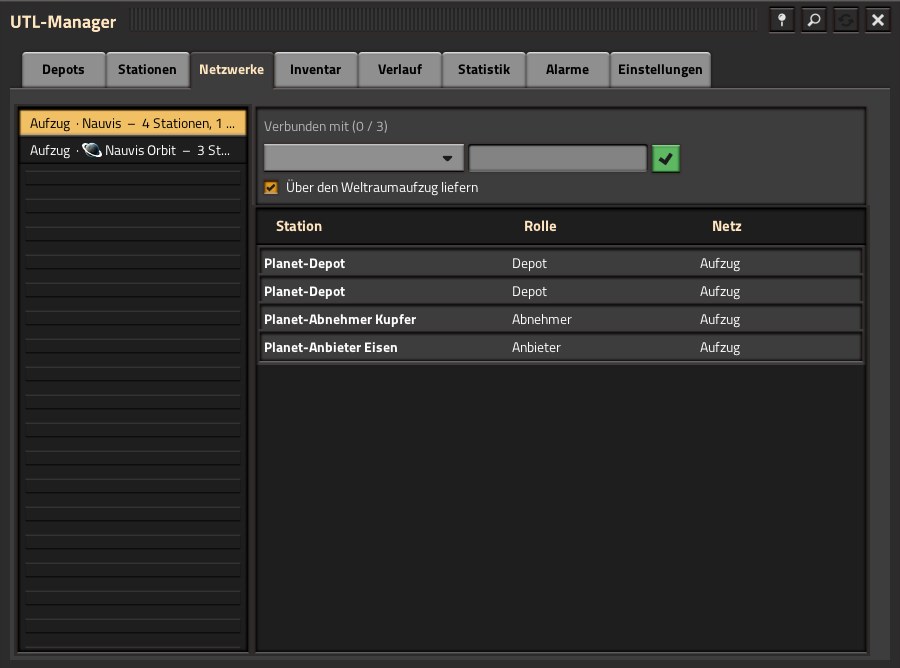Switch to the Stationen tab
Screen dimensions: 900x668
[x=148, y=69]
